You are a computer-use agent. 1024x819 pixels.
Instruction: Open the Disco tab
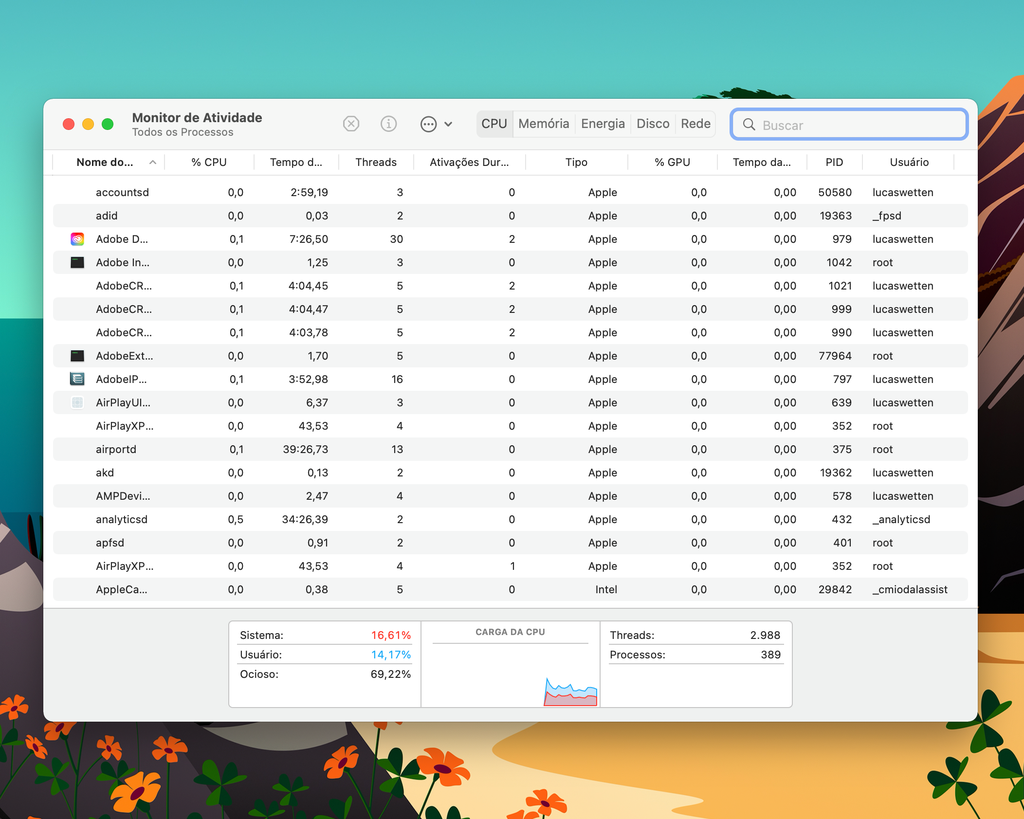pos(653,123)
